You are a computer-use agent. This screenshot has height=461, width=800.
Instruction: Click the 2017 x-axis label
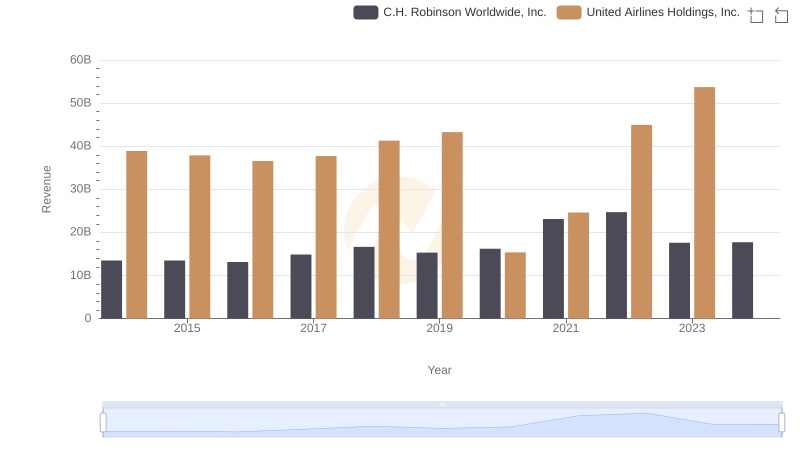pyautogui.click(x=313, y=328)
